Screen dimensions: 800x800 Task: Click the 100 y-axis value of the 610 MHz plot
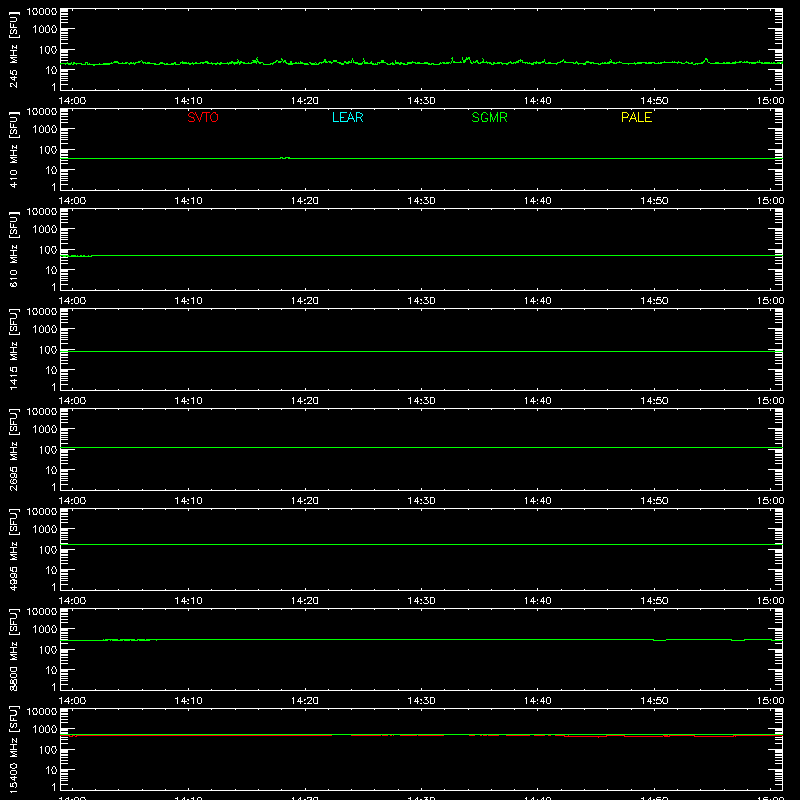[48, 249]
